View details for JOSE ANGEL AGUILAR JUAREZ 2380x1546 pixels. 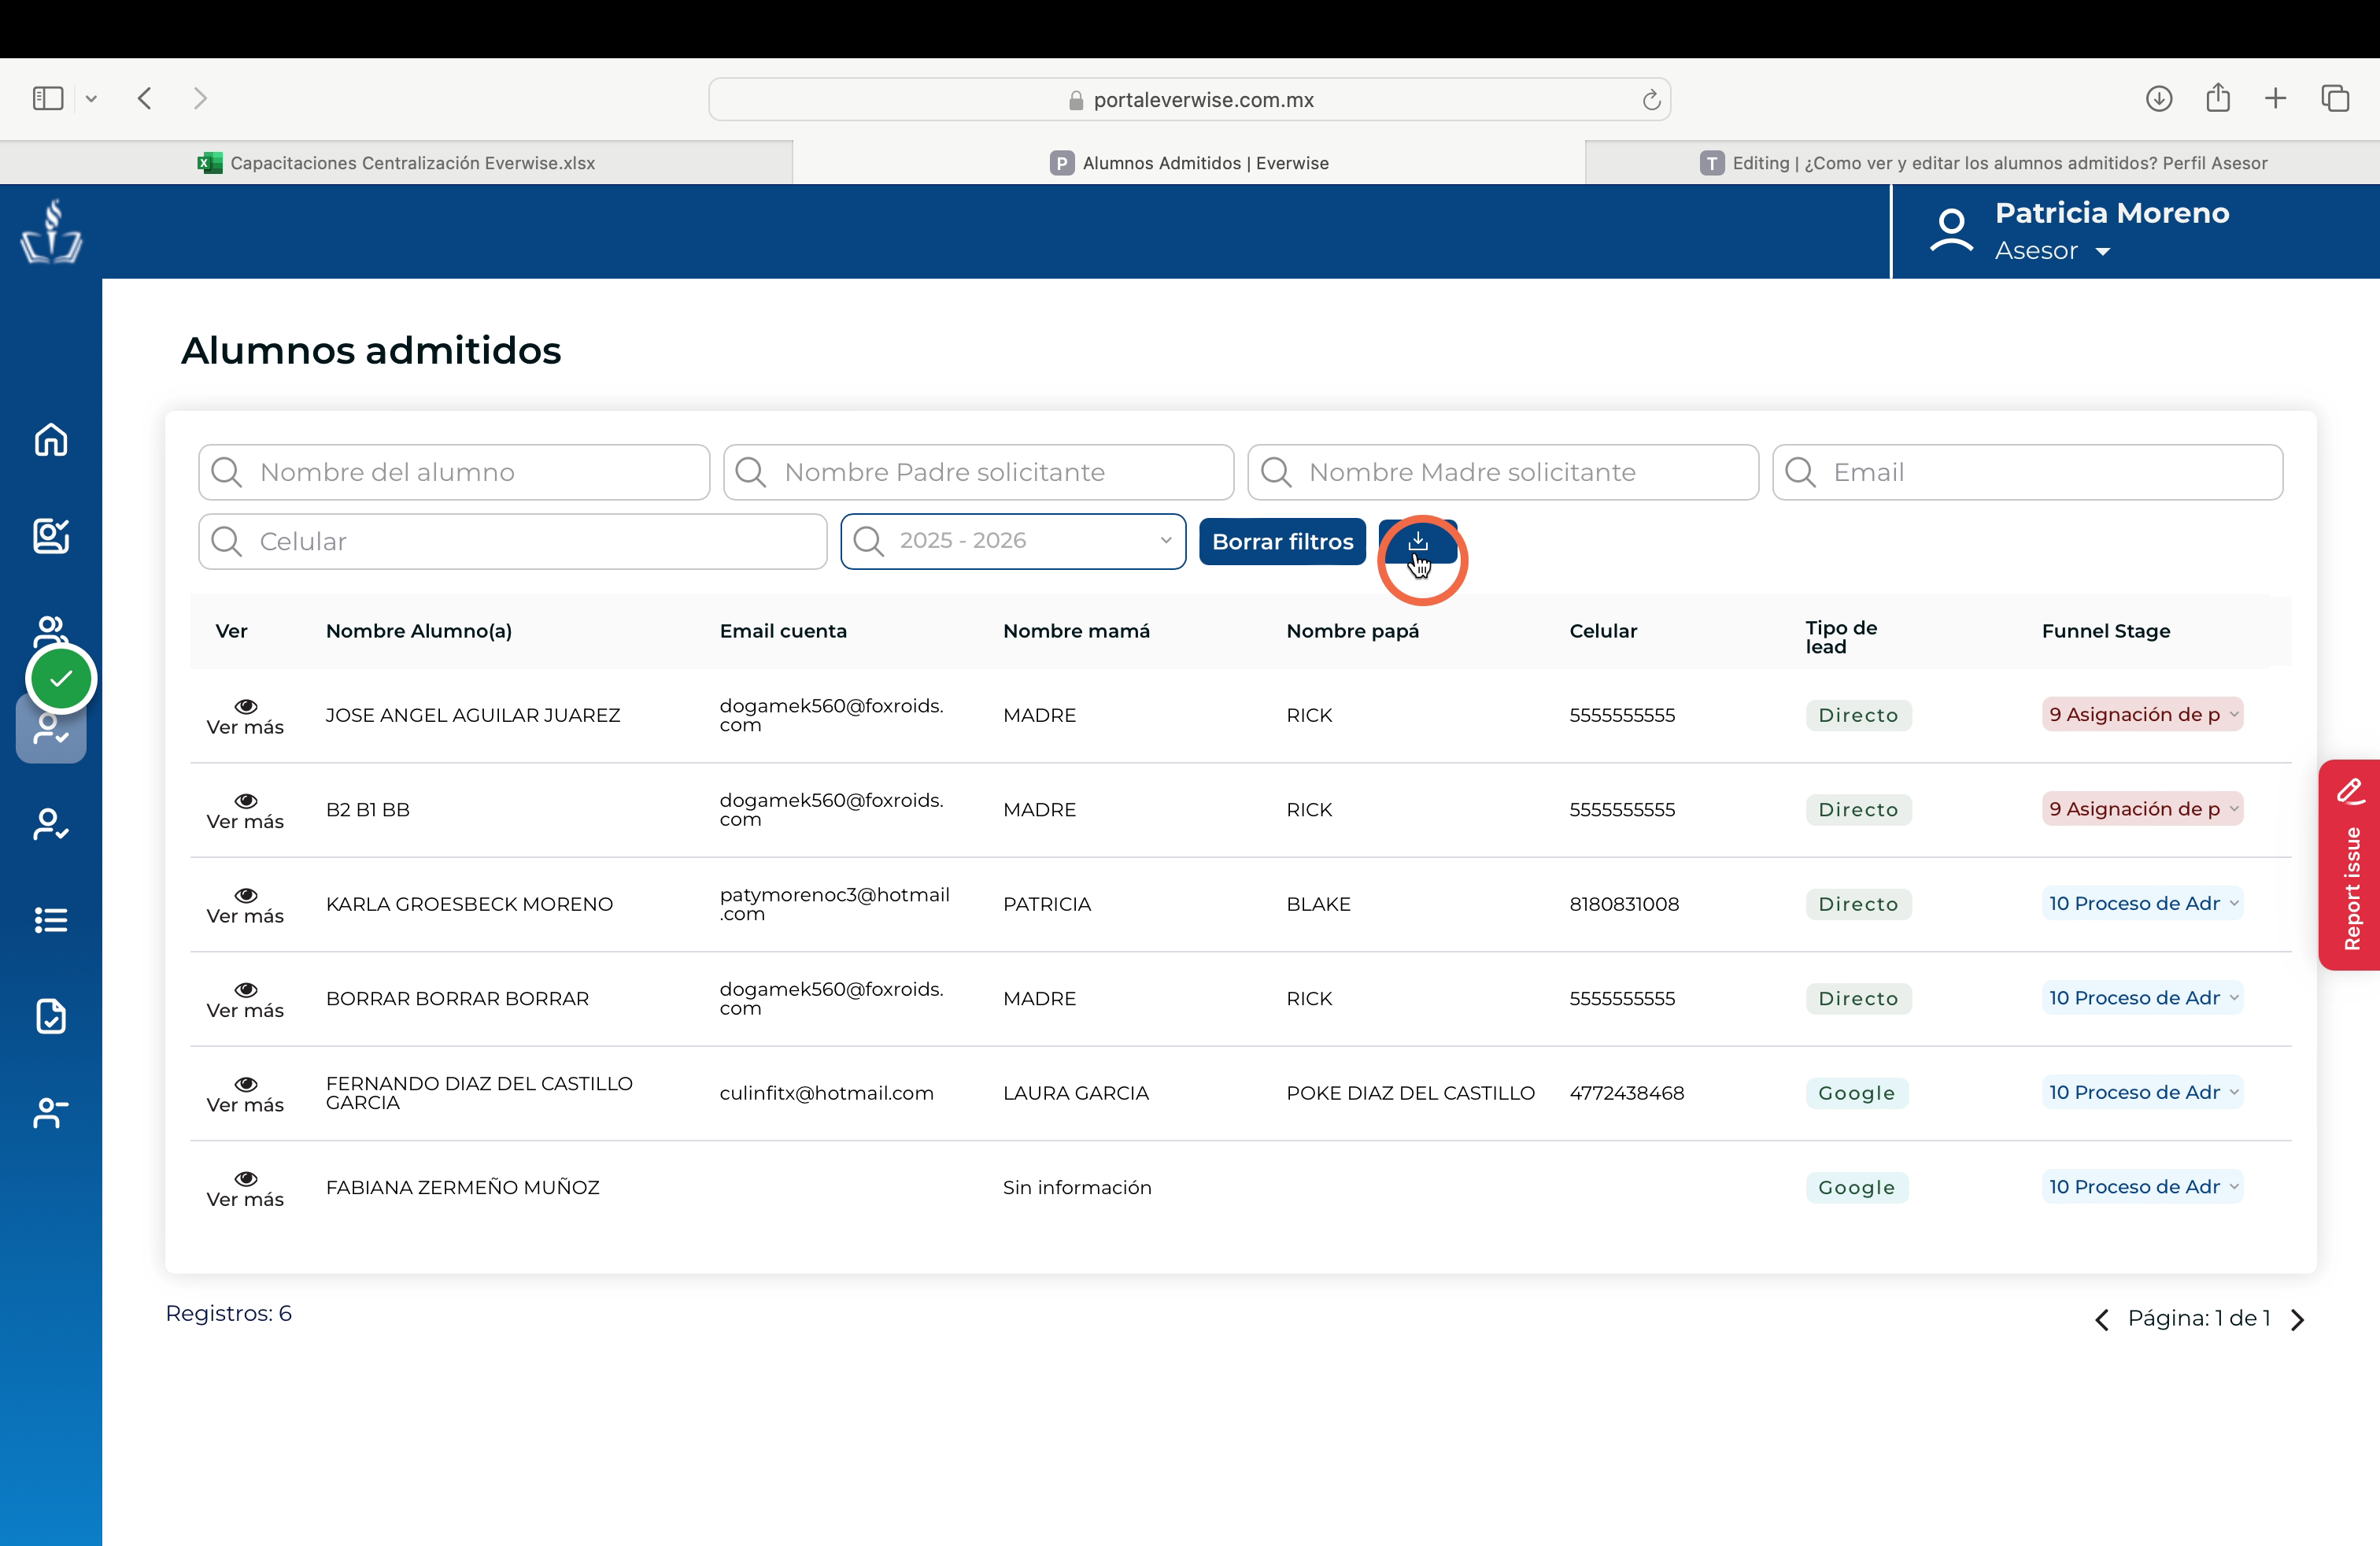[245, 716]
